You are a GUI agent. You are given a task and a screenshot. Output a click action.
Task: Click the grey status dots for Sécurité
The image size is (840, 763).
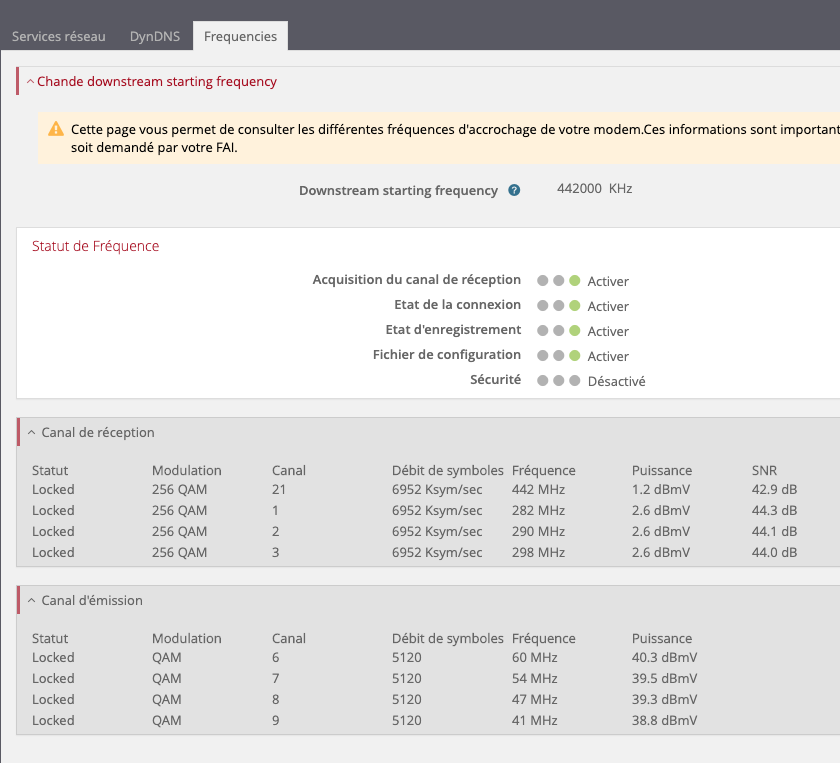click(x=558, y=381)
